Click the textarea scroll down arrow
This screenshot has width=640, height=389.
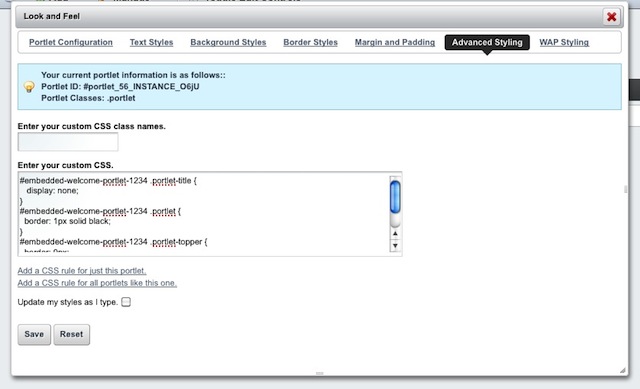(x=395, y=246)
